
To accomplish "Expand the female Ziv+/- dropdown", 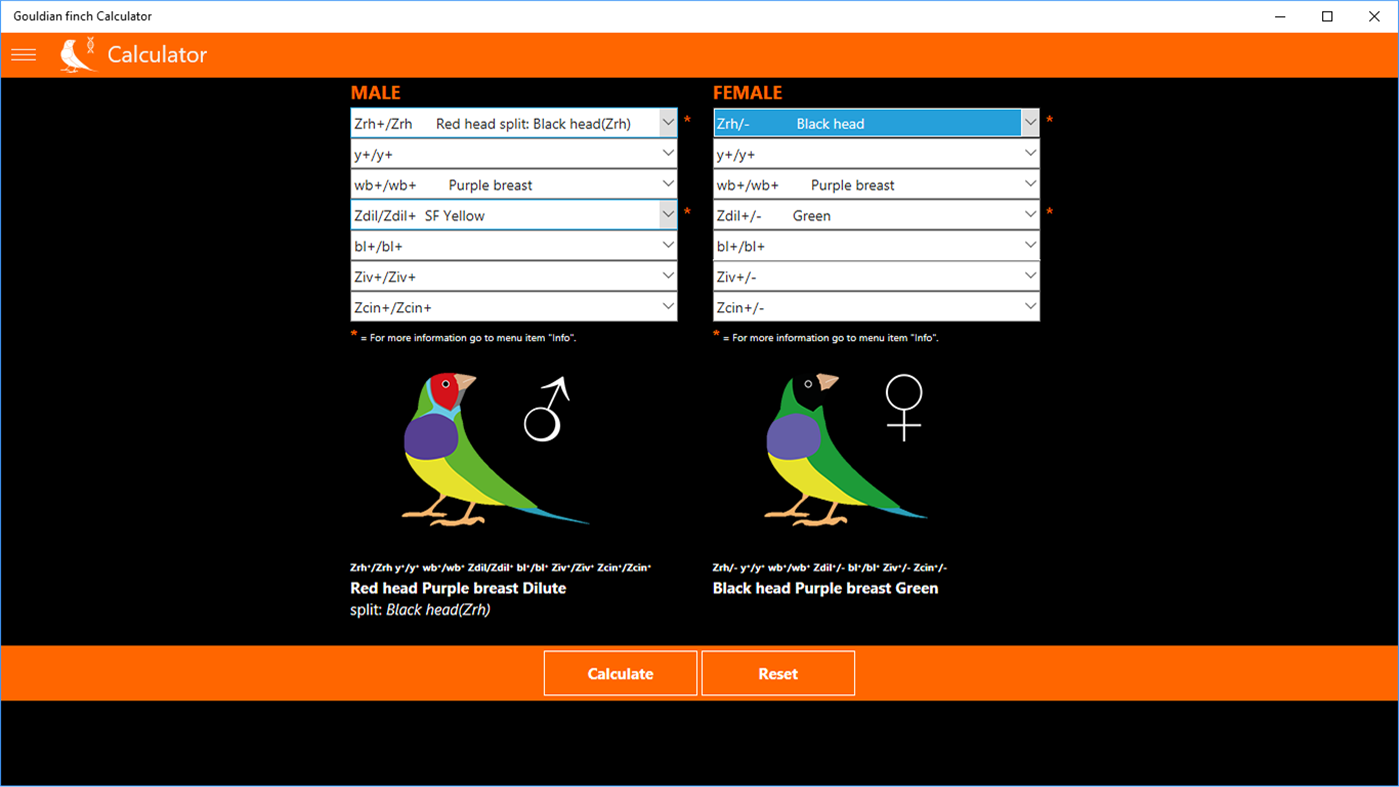I will click(x=875, y=276).
